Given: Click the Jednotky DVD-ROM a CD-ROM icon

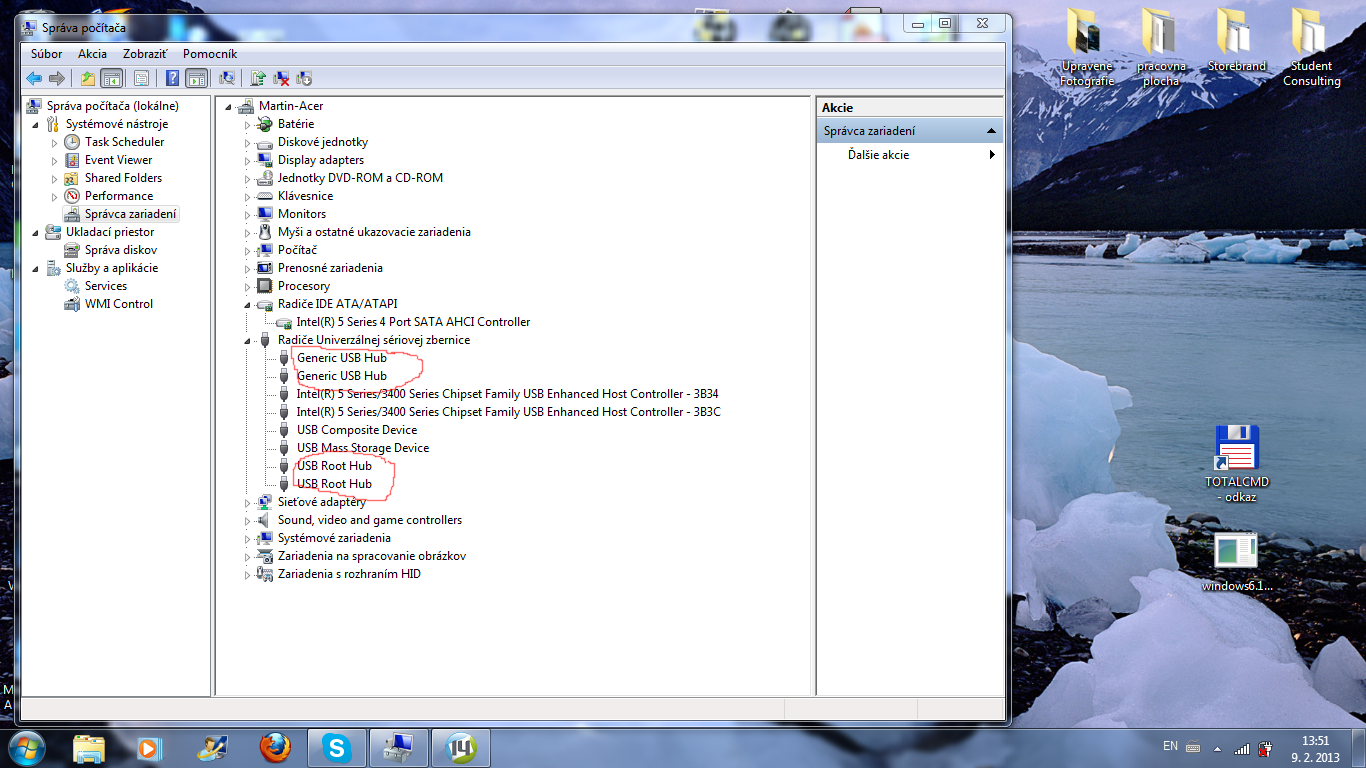Looking at the screenshot, I should (265, 178).
